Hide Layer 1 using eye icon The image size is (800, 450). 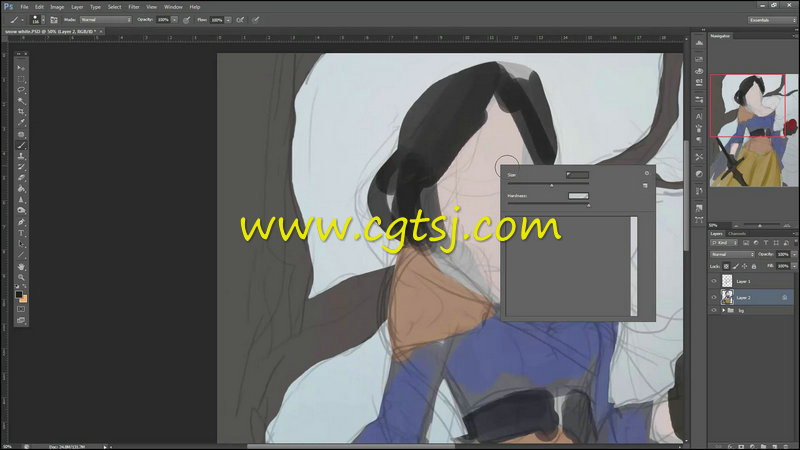[x=714, y=281]
